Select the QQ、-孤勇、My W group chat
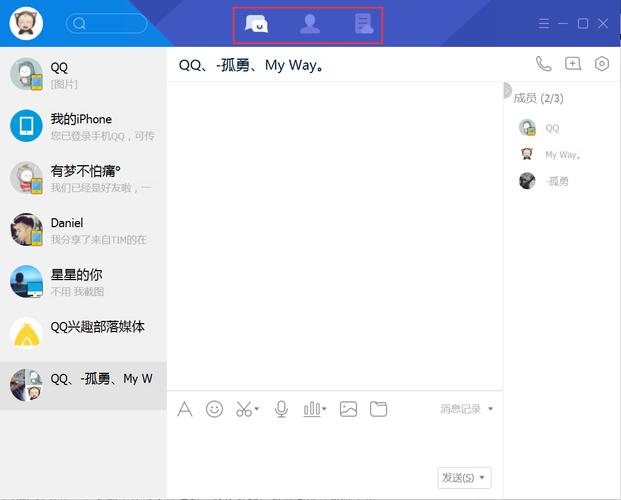This screenshot has height=500, width=621. tap(83, 385)
